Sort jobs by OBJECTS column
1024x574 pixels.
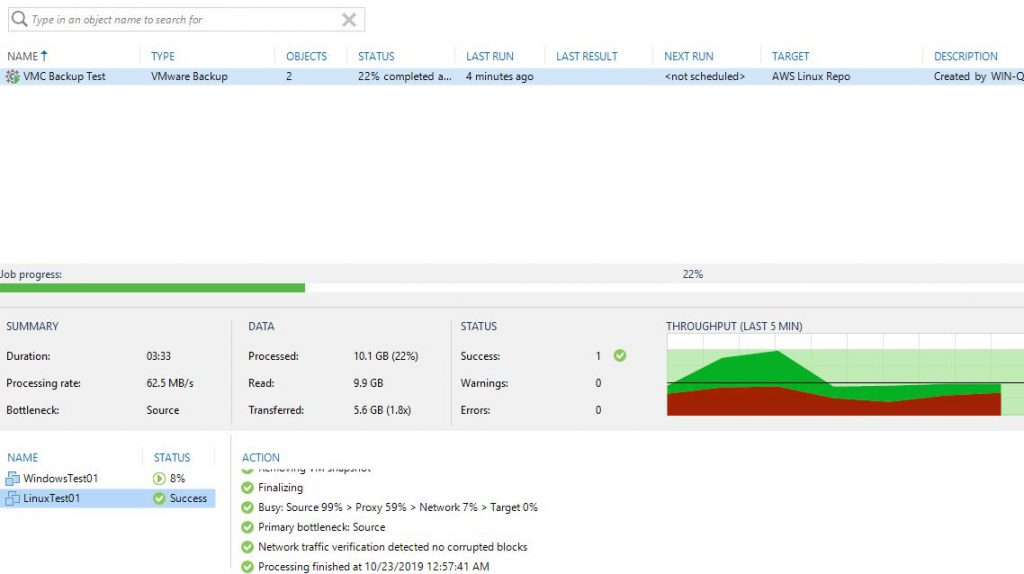click(x=306, y=56)
